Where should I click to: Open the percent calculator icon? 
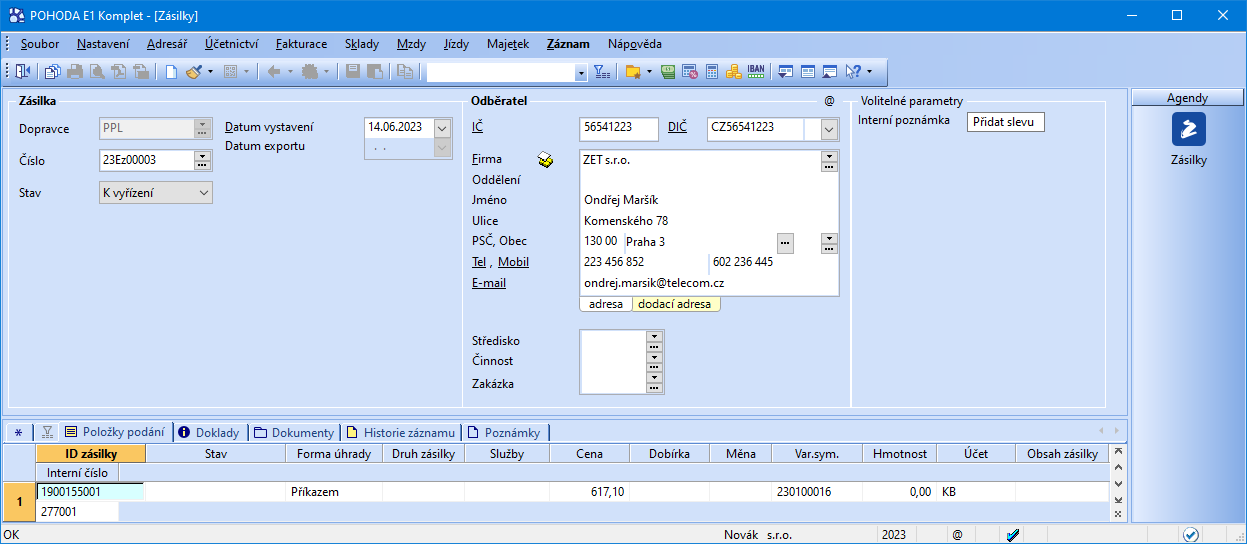pos(690,71)
